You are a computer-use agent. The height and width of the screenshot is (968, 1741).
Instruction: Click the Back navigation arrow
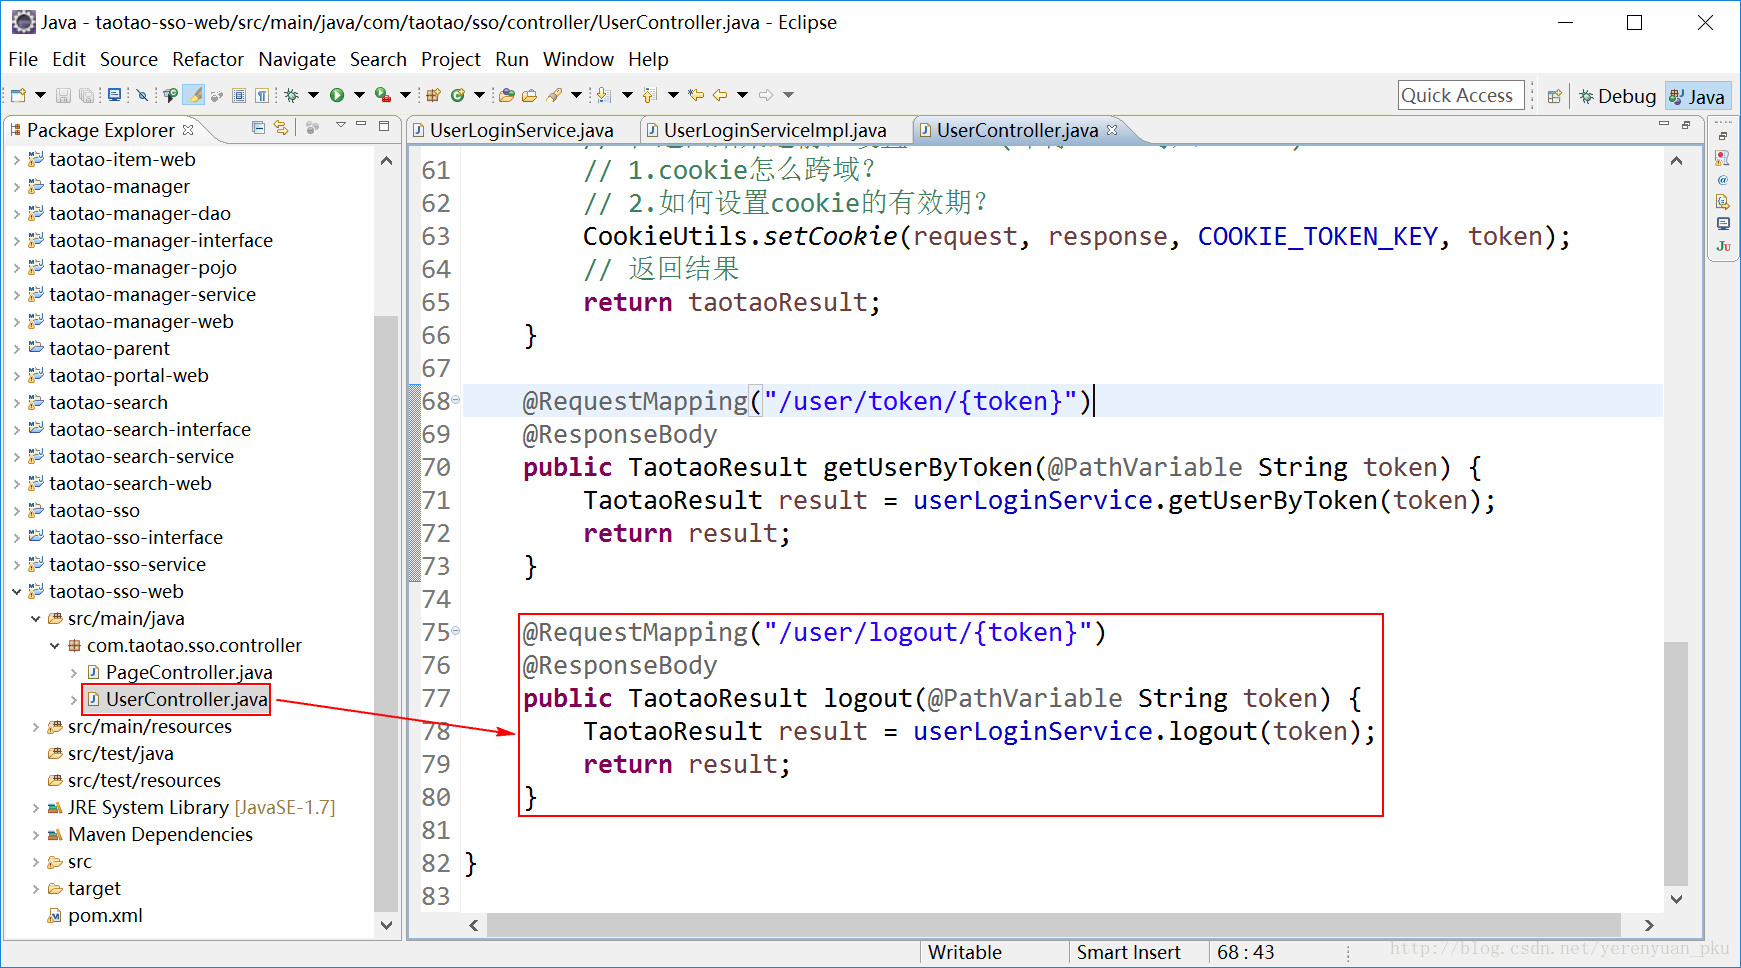pyautogui.click(x=720, y=95)
